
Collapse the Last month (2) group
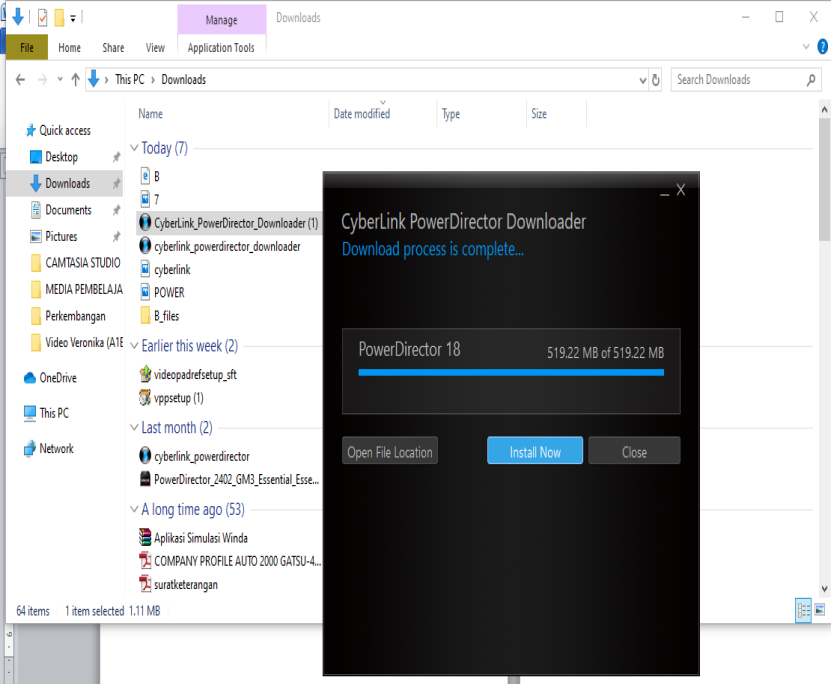point(134,427)
